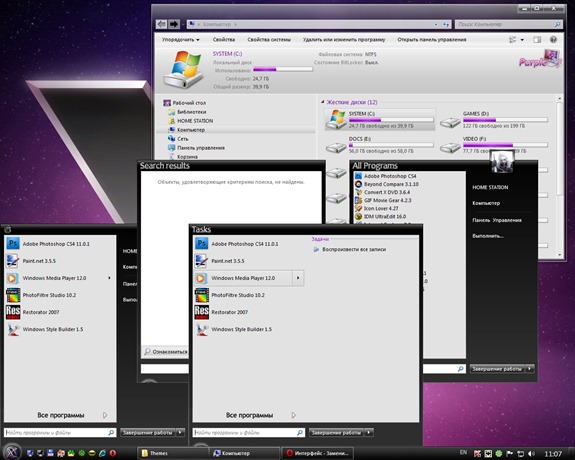Click the user avatar in All Programs
575x460 pixels.
click(502, 162)
